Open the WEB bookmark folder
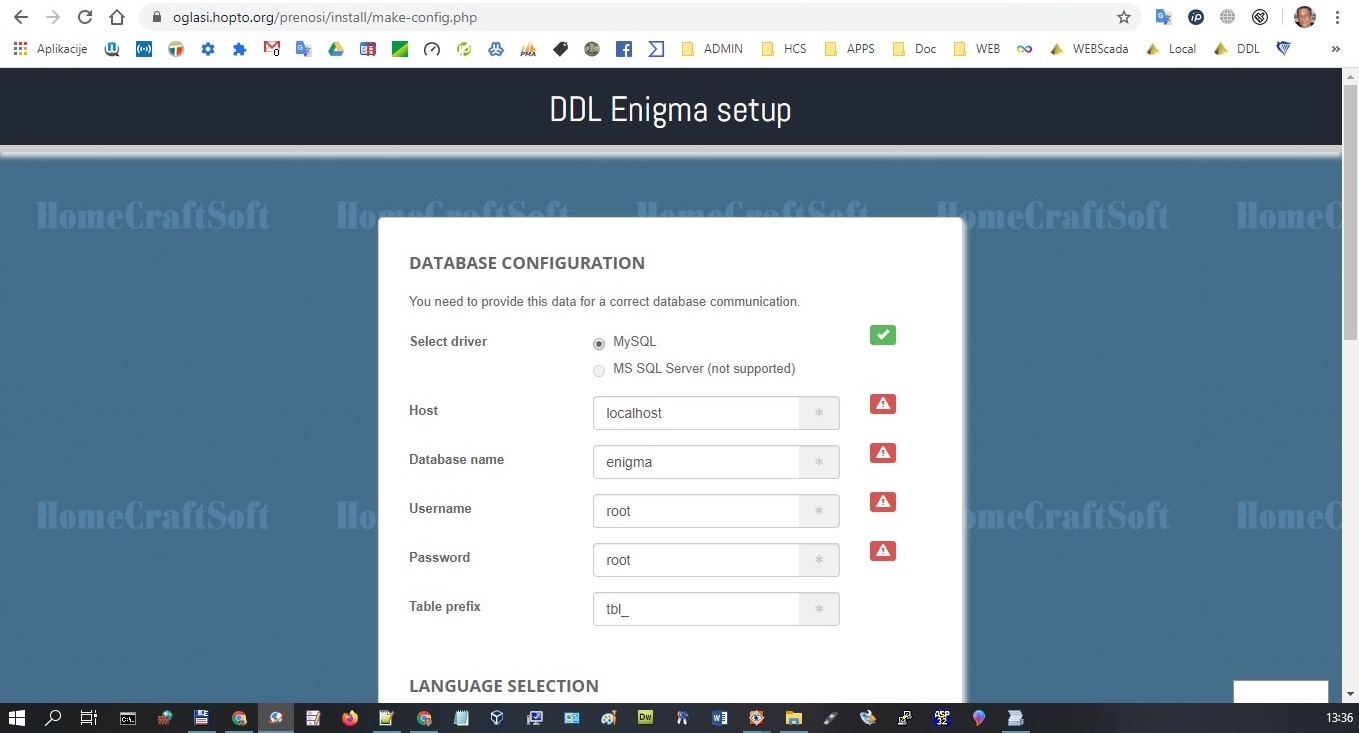This screenshot has height=733, width=1359. pyautogui.click(x=977, y=48)
